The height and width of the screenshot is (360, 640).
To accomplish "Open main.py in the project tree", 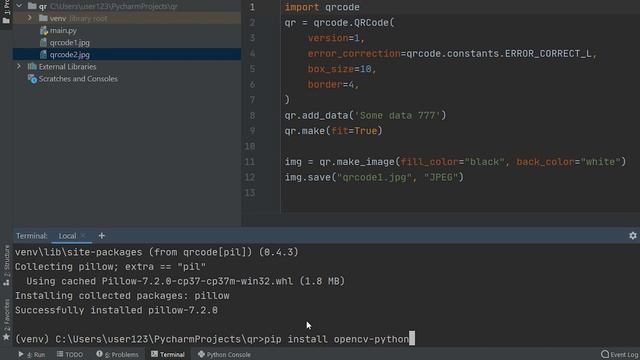I will 63,30.
